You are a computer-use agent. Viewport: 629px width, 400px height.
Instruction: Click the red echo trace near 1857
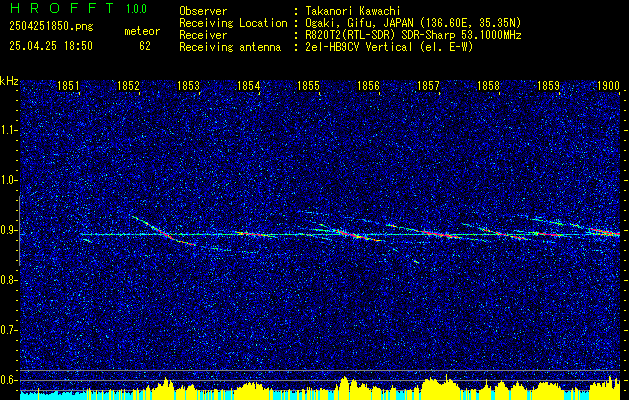441,234
